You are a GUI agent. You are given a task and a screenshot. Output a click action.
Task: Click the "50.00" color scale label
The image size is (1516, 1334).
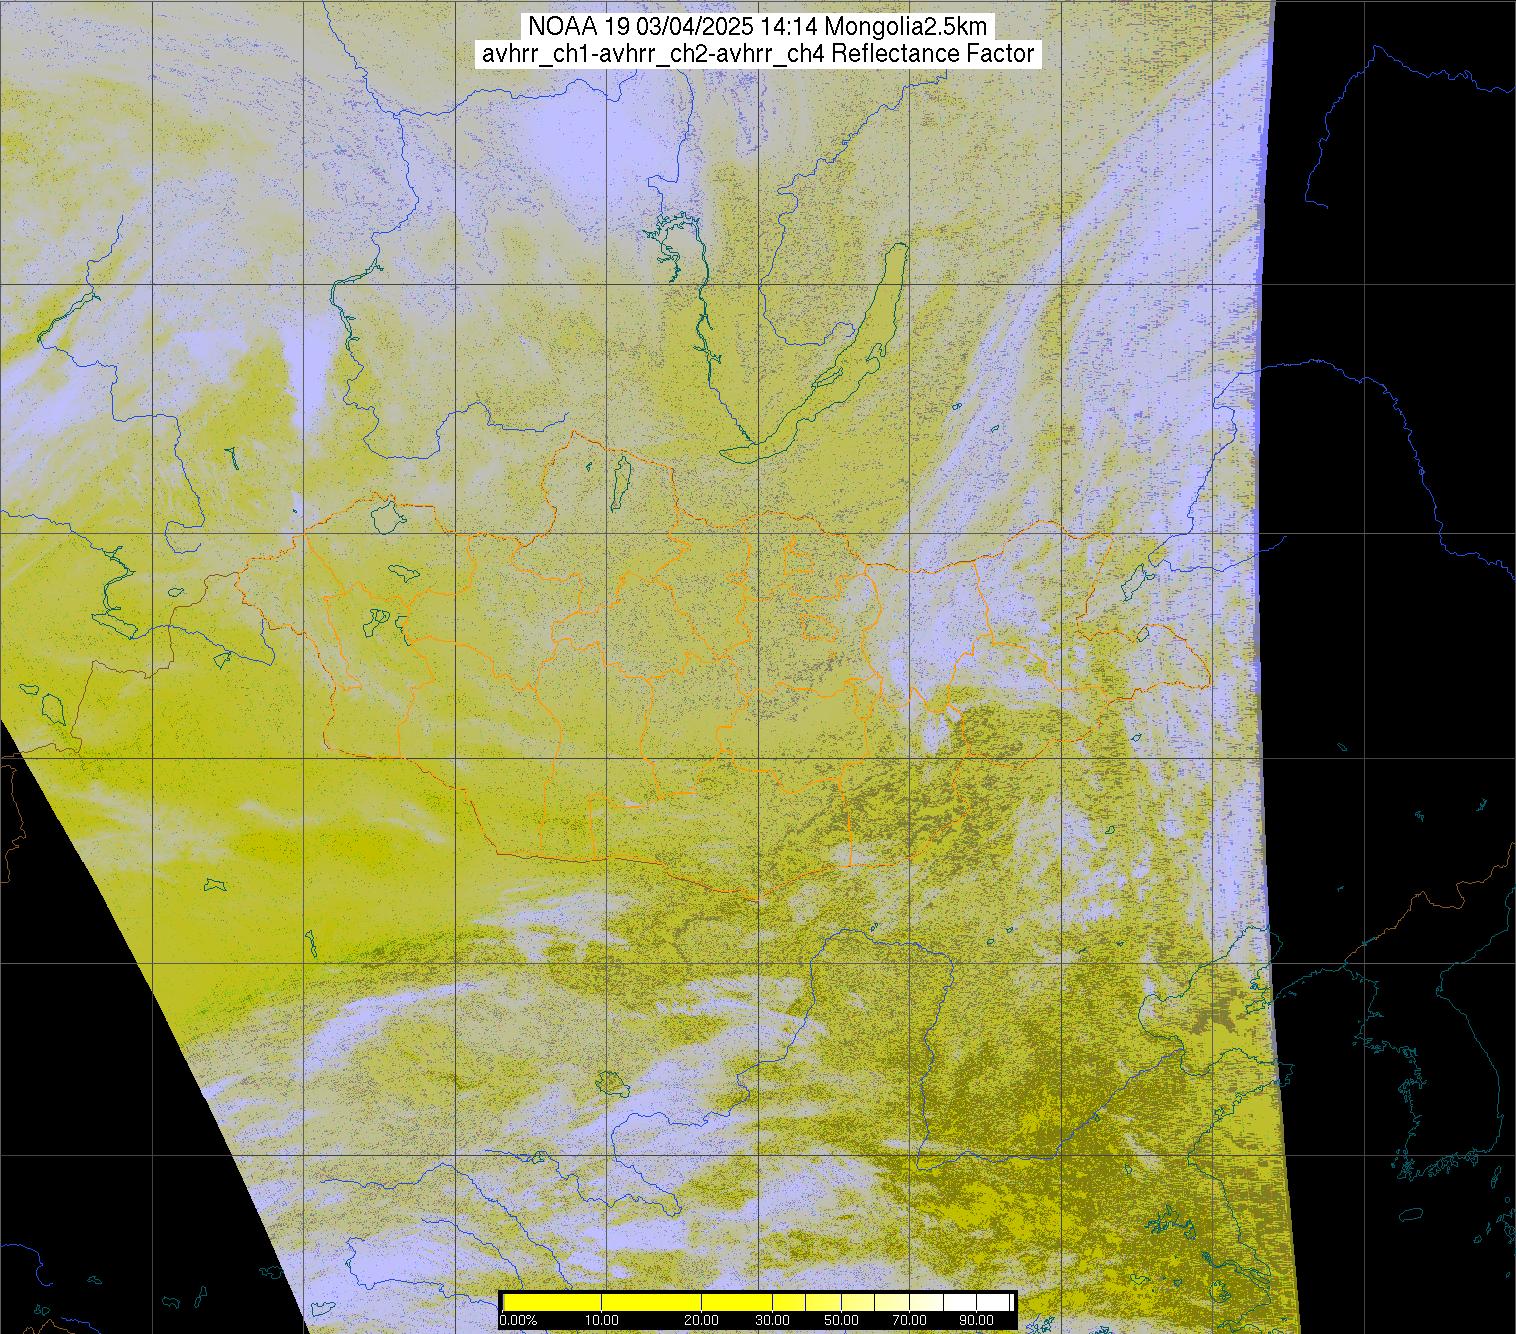842,1320
